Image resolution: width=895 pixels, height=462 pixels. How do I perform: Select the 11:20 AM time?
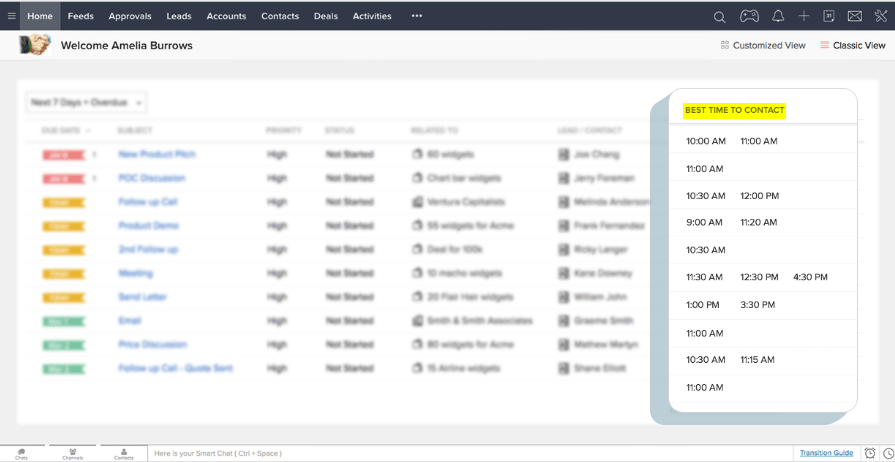pyautogui.click(x=759, y=222)
